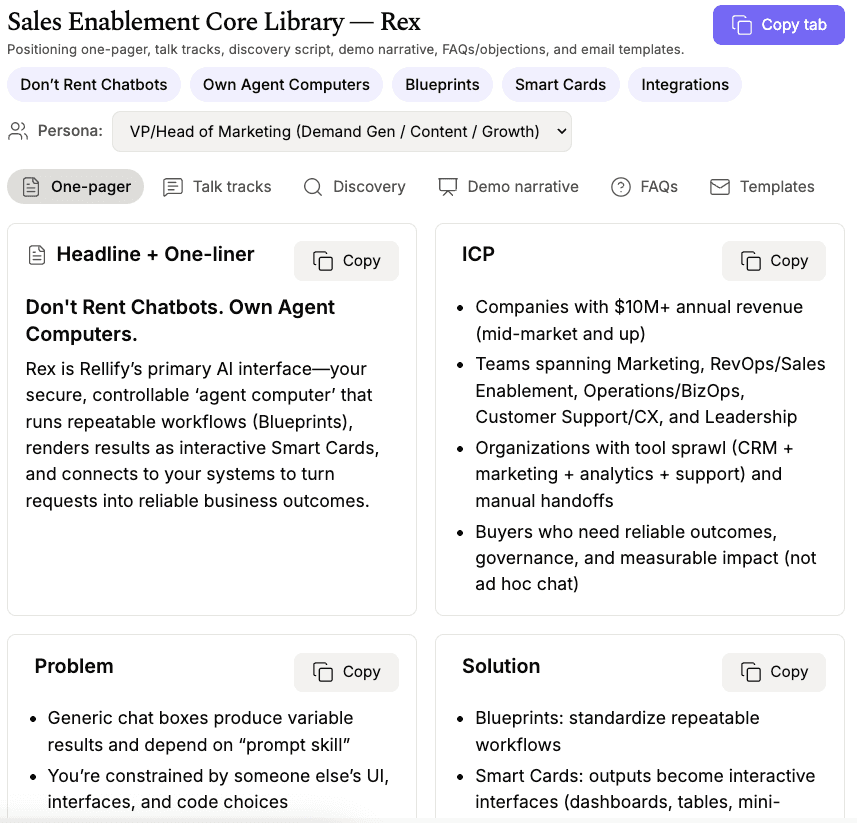This screenshot has height=823, width=857.
Task: Click bullet Smart Cards: outputs become interactive interfaces
Action: click(x=645, y=789)
